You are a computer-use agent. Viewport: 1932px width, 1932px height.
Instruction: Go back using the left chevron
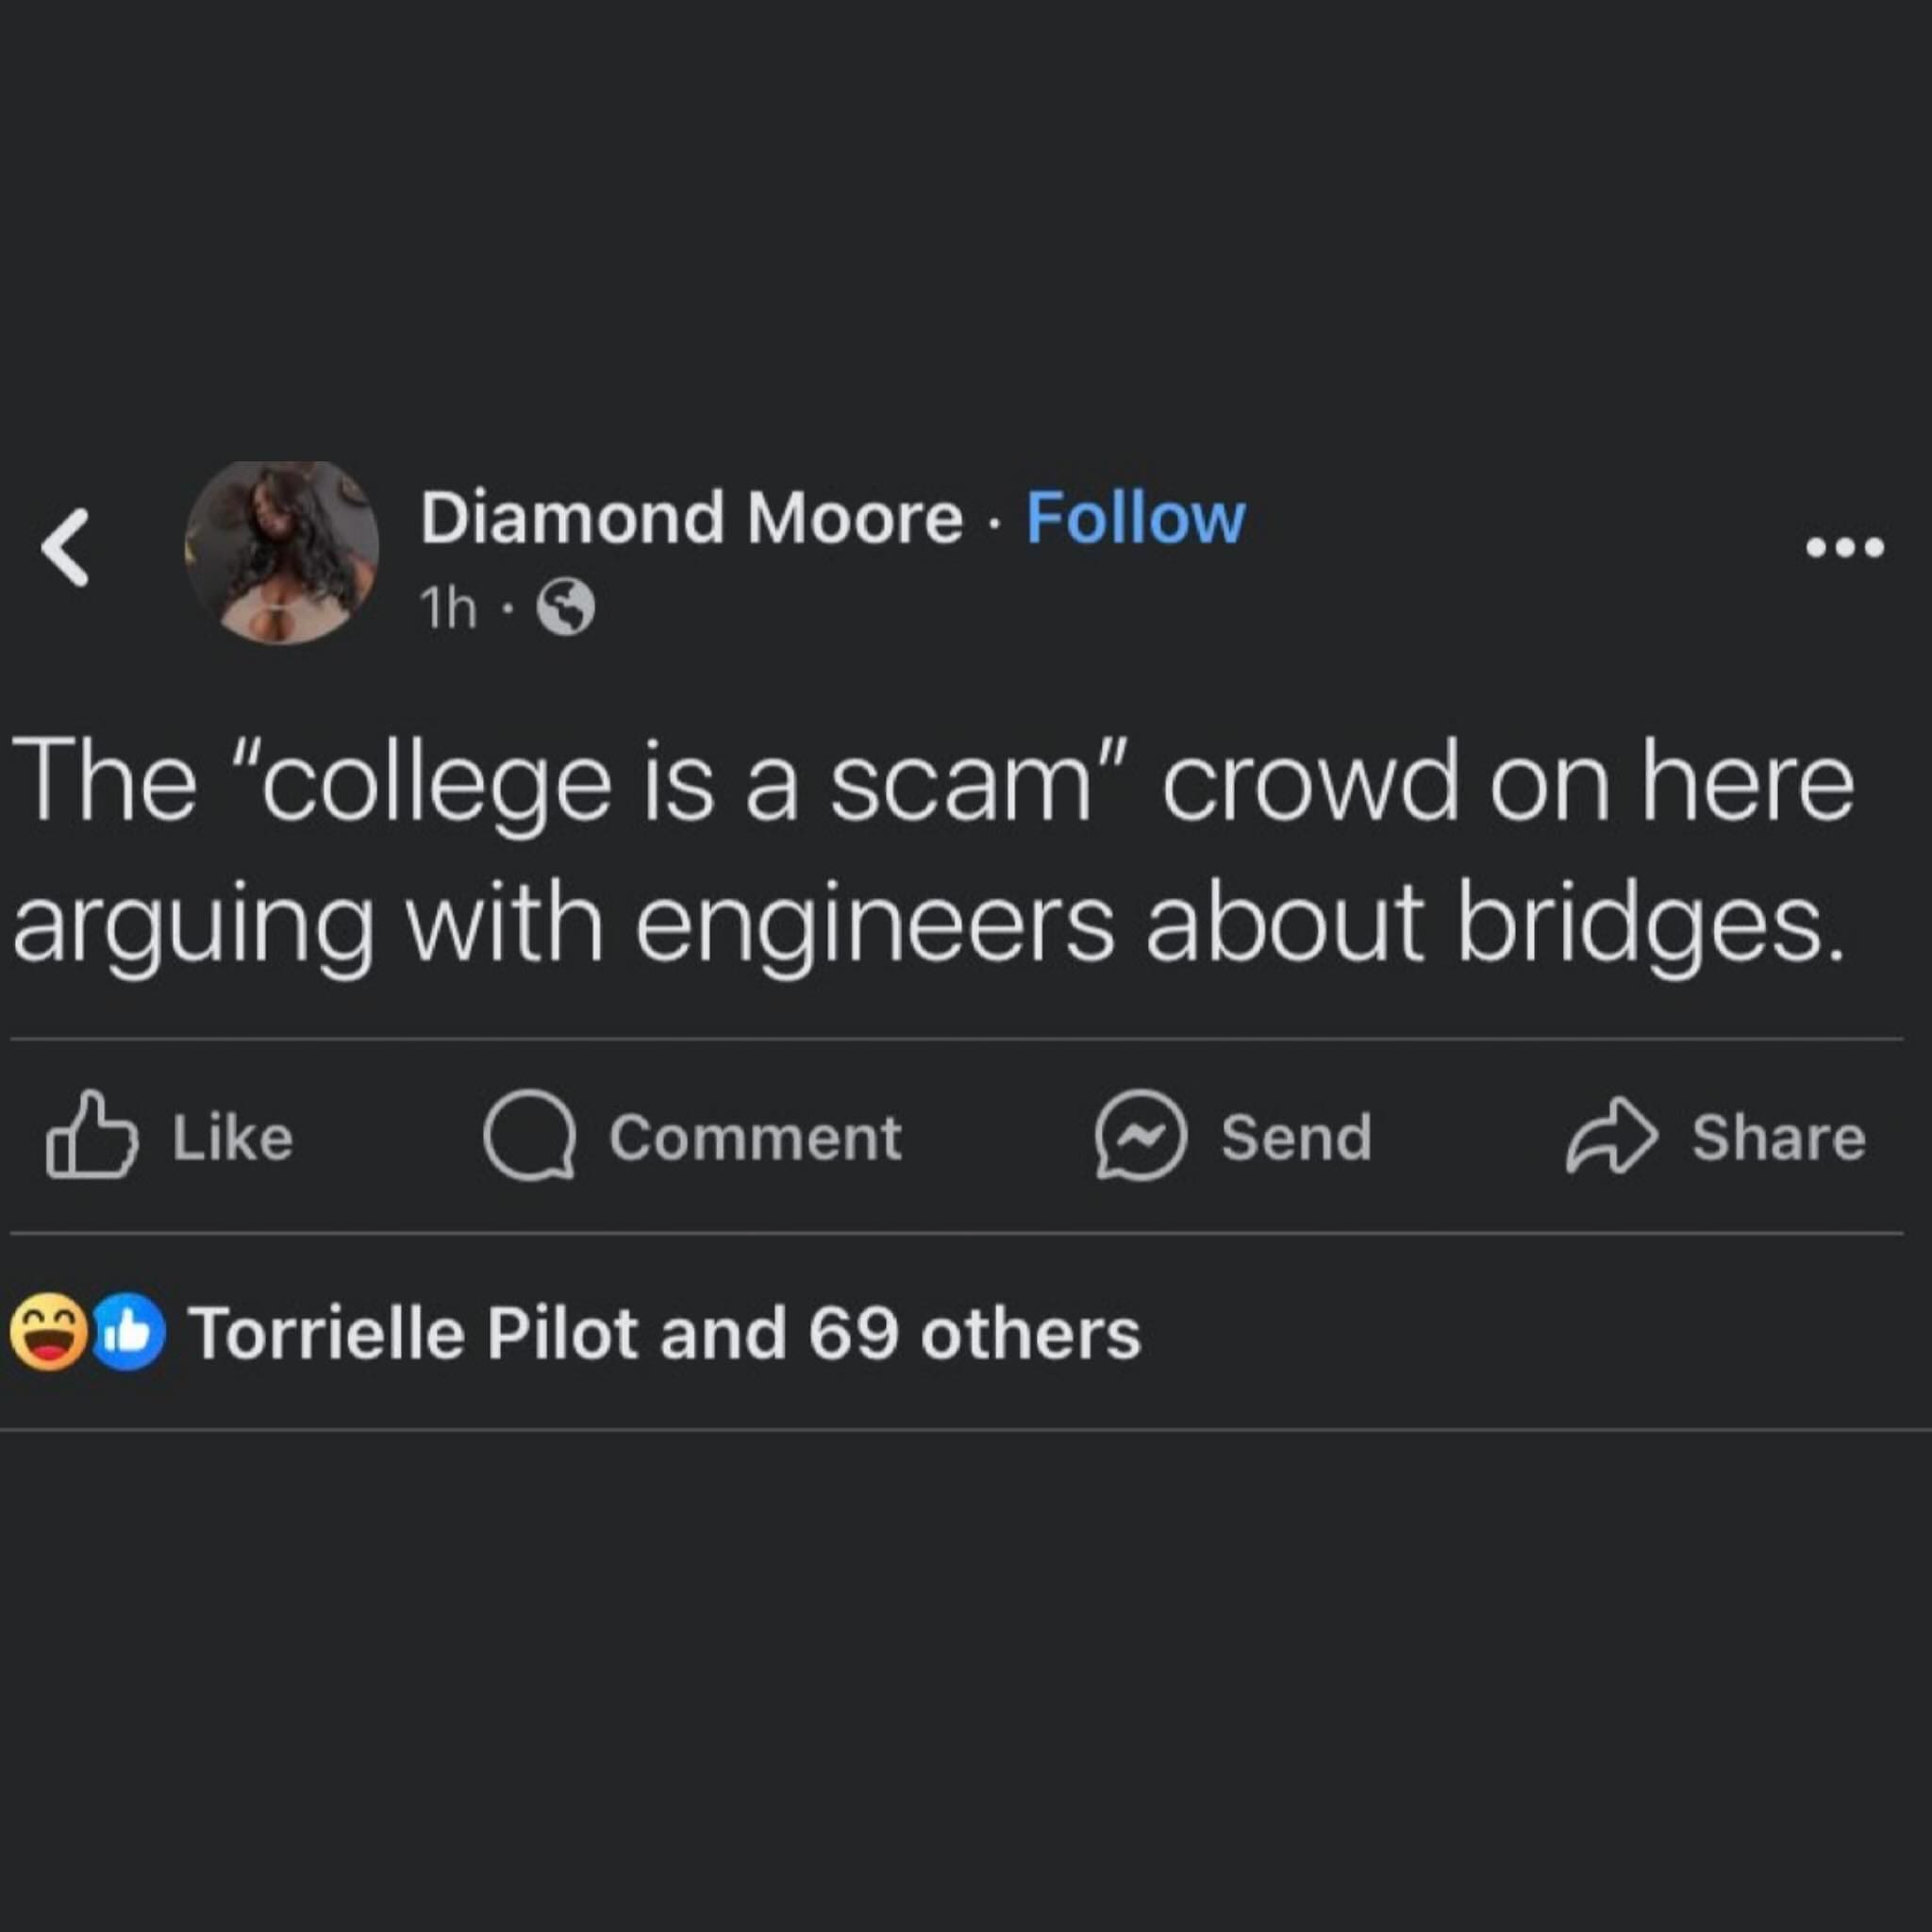click(66, 547)
